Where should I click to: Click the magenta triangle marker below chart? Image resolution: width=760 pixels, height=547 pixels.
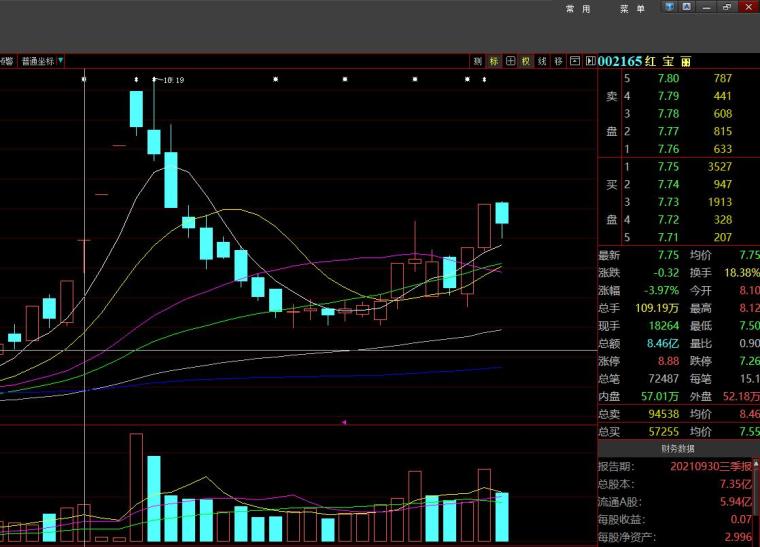point(344,422)
